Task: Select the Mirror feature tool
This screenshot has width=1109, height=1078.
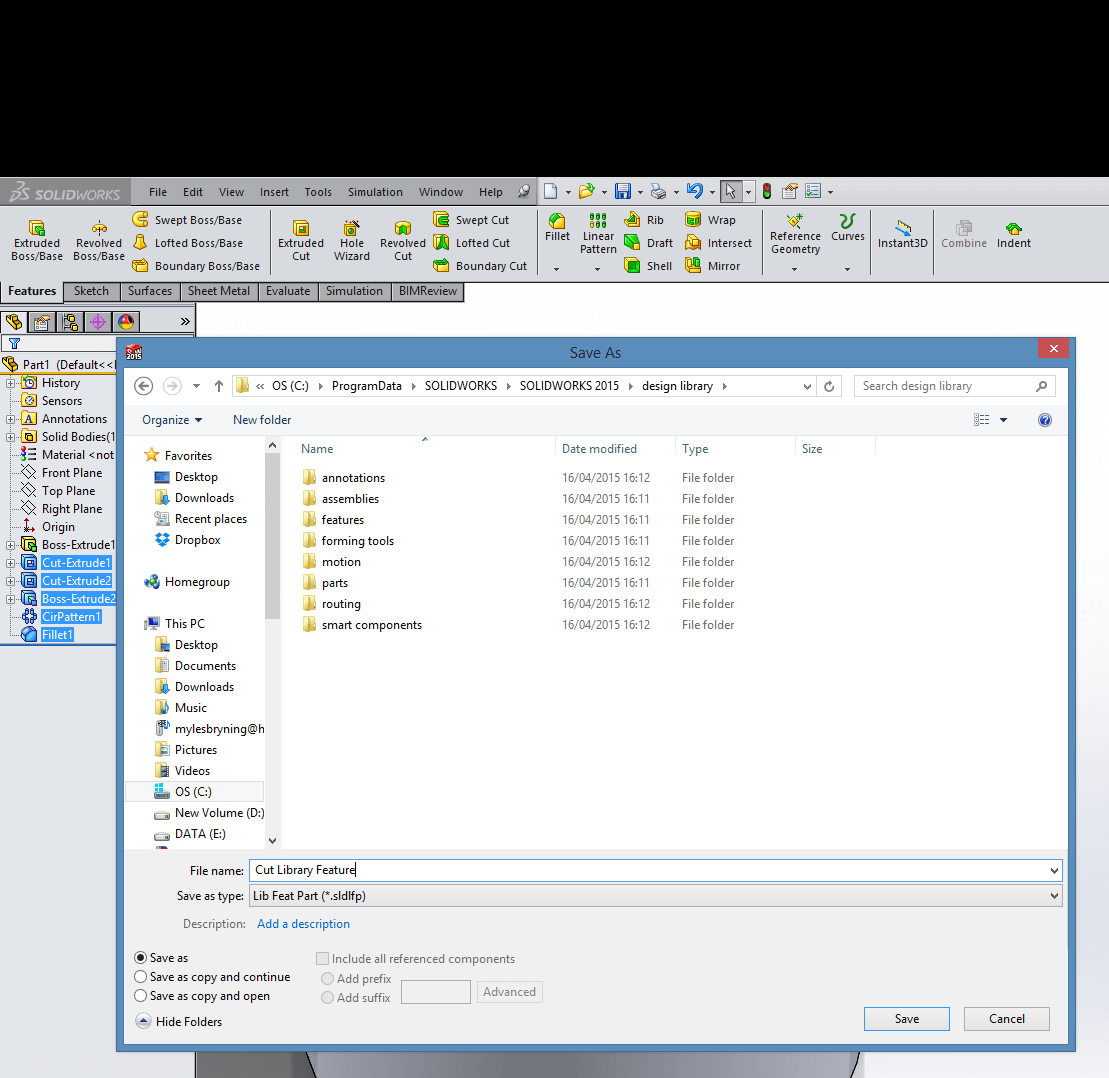Action: click(718, 265)
